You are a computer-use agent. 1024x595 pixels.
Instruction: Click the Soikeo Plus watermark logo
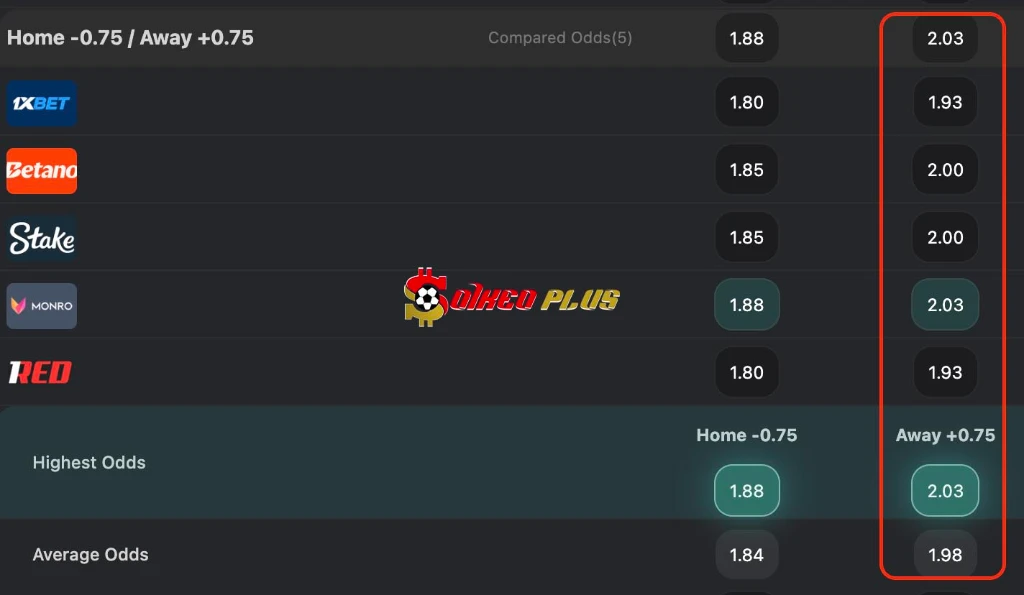pyautogui.click(x=511, y=297)
